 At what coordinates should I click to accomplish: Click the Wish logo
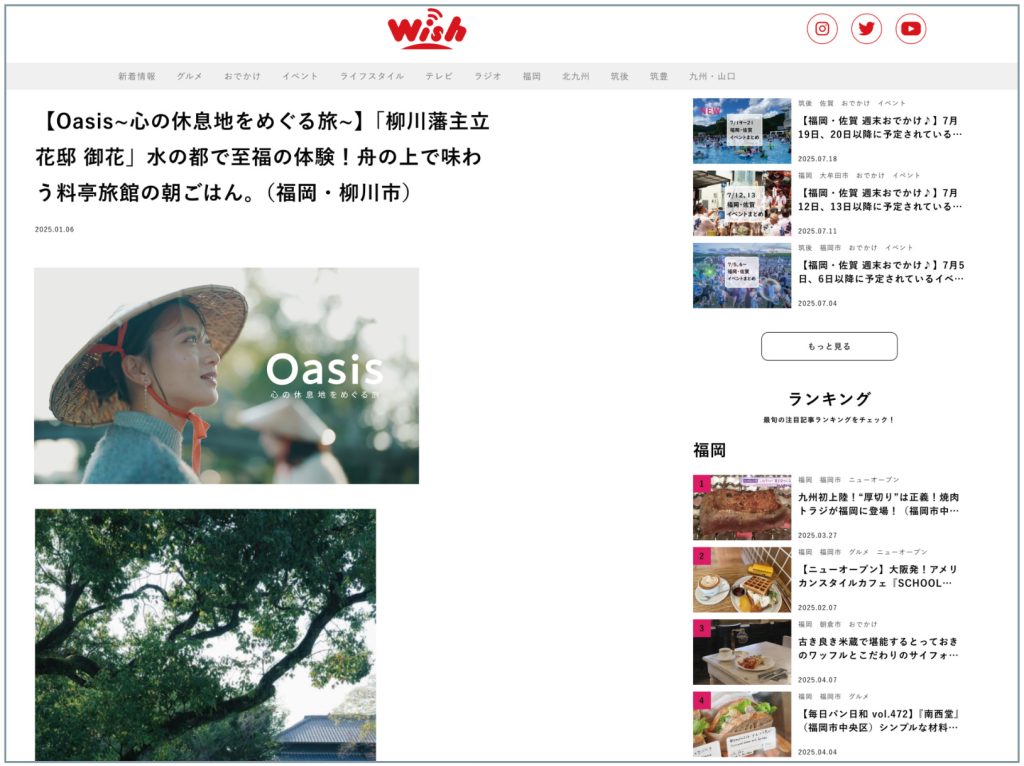[427, 29]
